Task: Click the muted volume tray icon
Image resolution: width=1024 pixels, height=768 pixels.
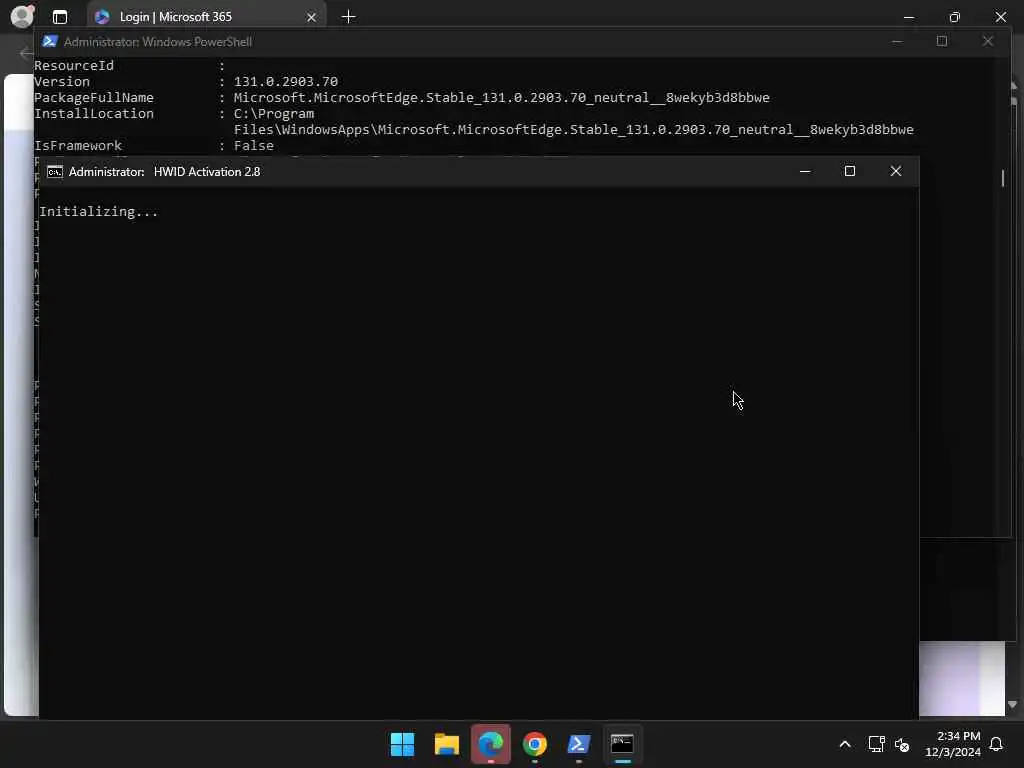Action: pos(902,744)
